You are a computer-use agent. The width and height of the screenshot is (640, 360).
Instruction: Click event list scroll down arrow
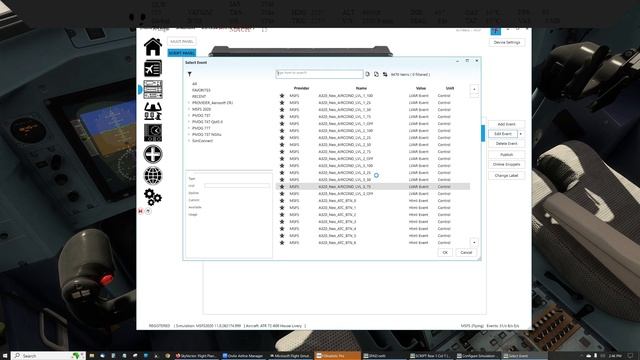tap(474, 242)
